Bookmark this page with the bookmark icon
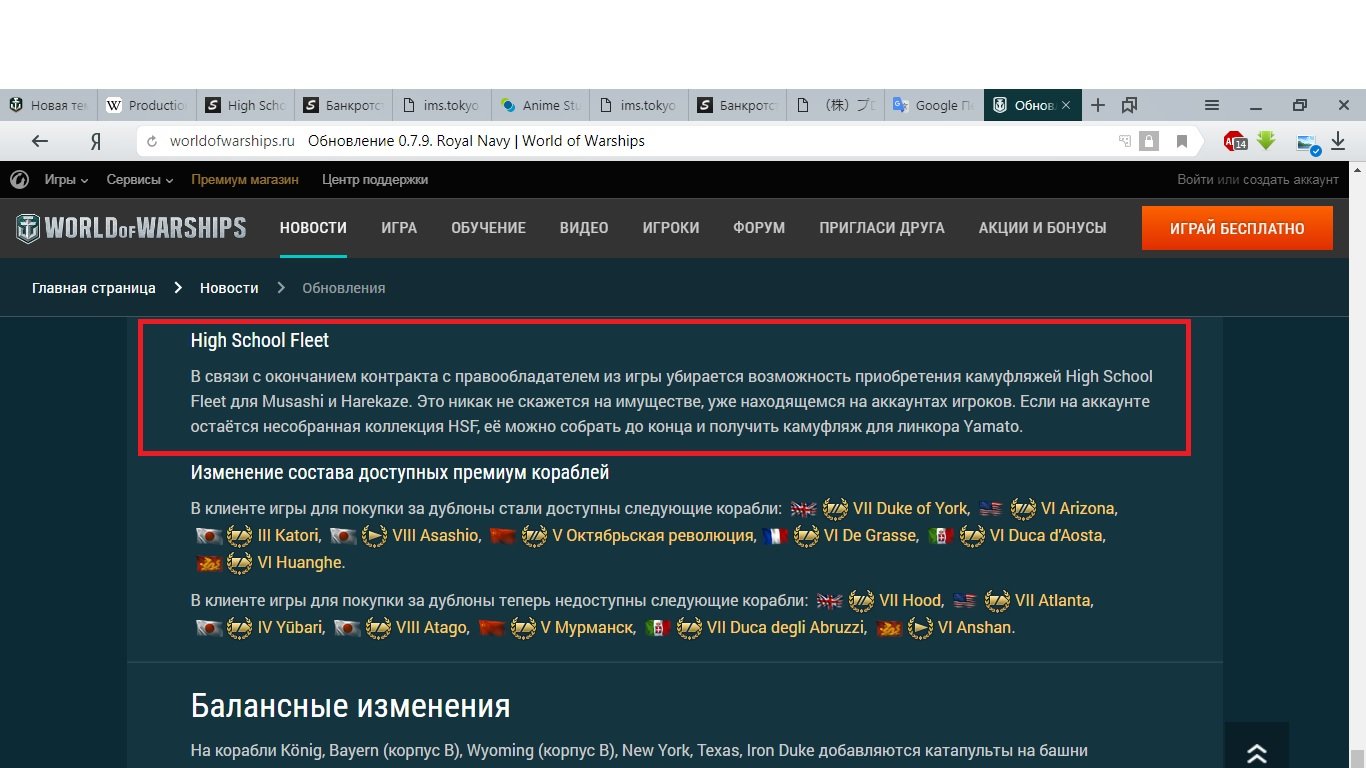 pos(1181,141)
